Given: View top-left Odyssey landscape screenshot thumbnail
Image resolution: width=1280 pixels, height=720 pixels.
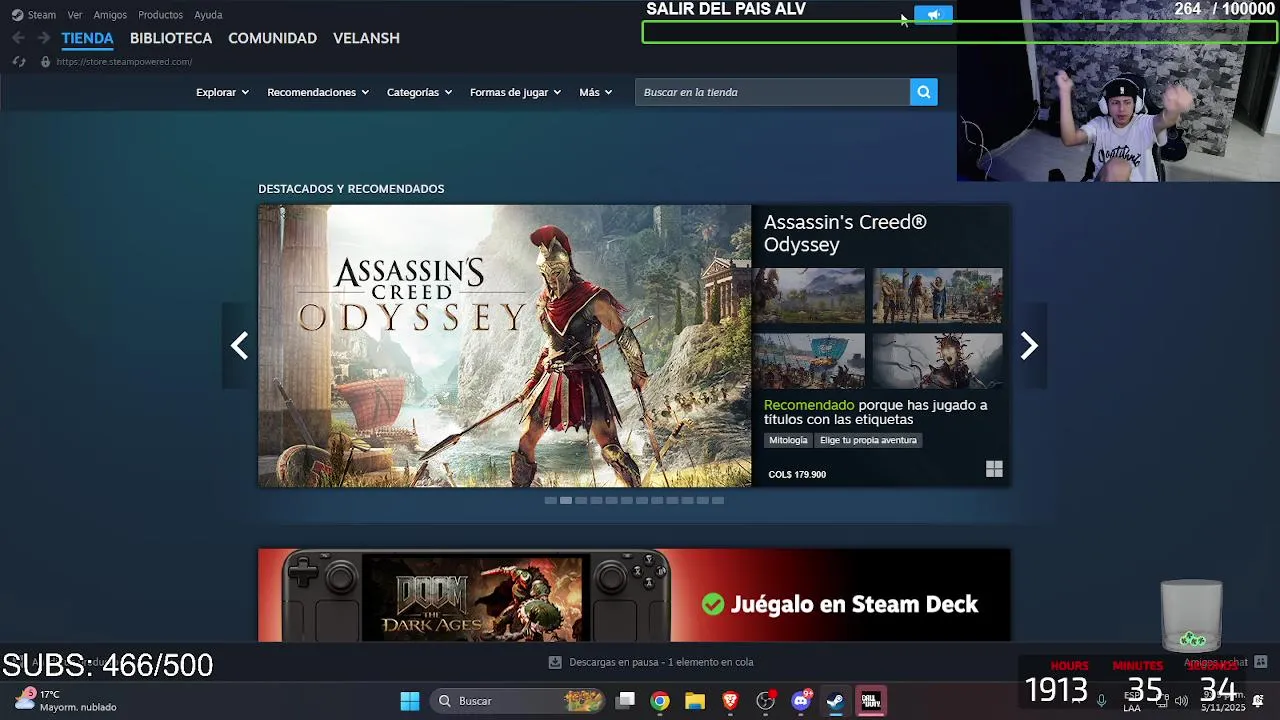Looking at the screenshot, I should [809, 296].
